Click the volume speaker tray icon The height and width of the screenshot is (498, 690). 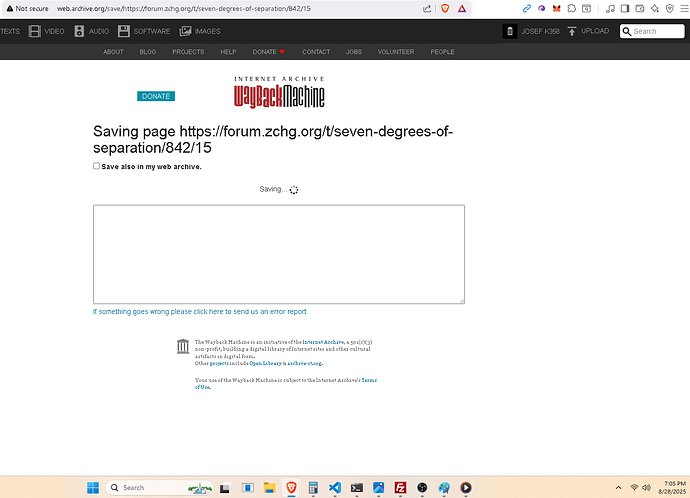(646, 487)
